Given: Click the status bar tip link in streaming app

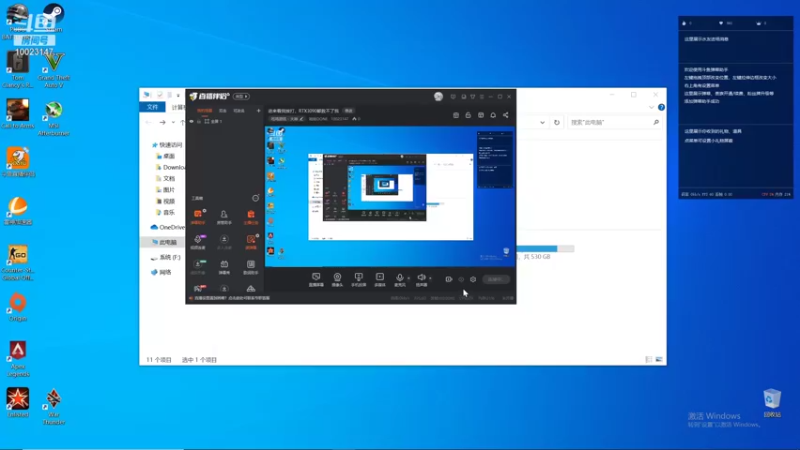Looking at the screenshot, I should pos(231,298).
